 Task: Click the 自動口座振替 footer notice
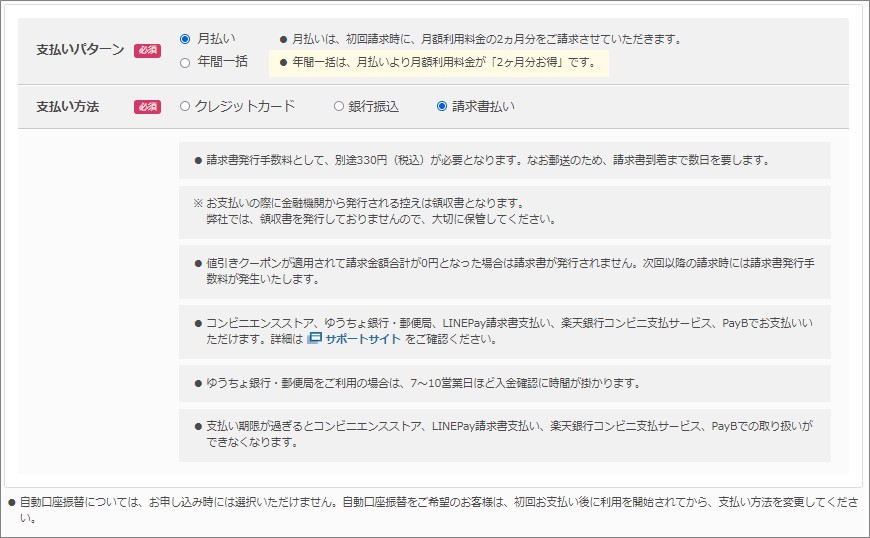point(434,510)
